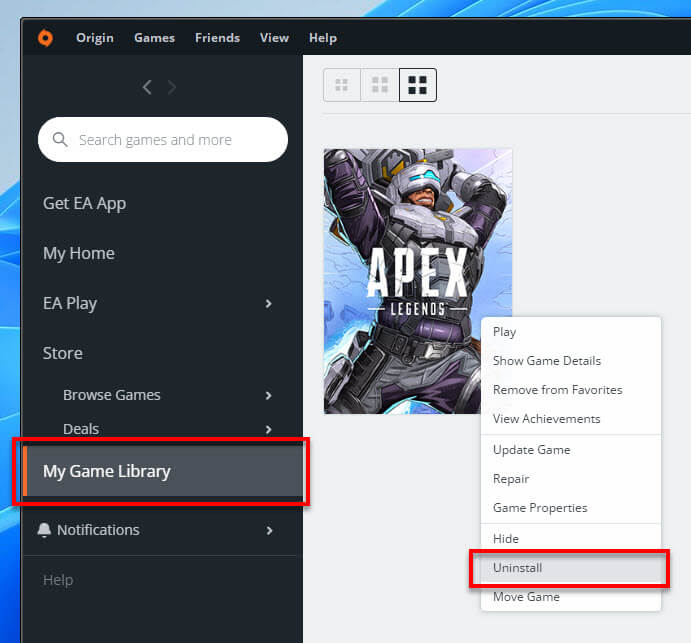Expand the EA Play submenu arrow
This screenshot has height=643, width=691.
click(x=268, y=303)
